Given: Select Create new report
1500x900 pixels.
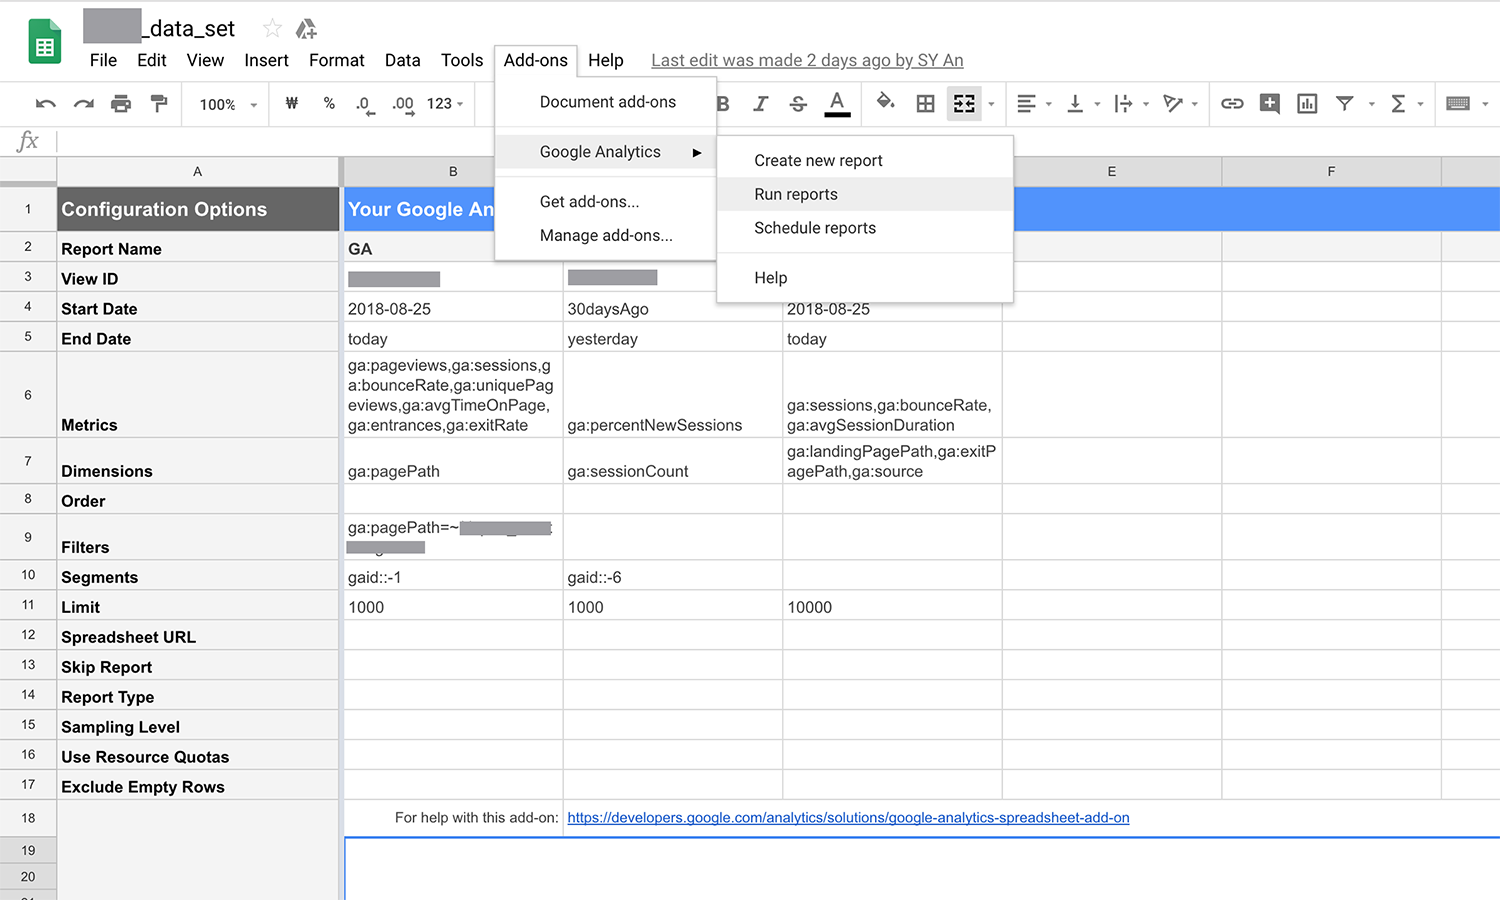Looking at the screenshot, I should 865,160.
